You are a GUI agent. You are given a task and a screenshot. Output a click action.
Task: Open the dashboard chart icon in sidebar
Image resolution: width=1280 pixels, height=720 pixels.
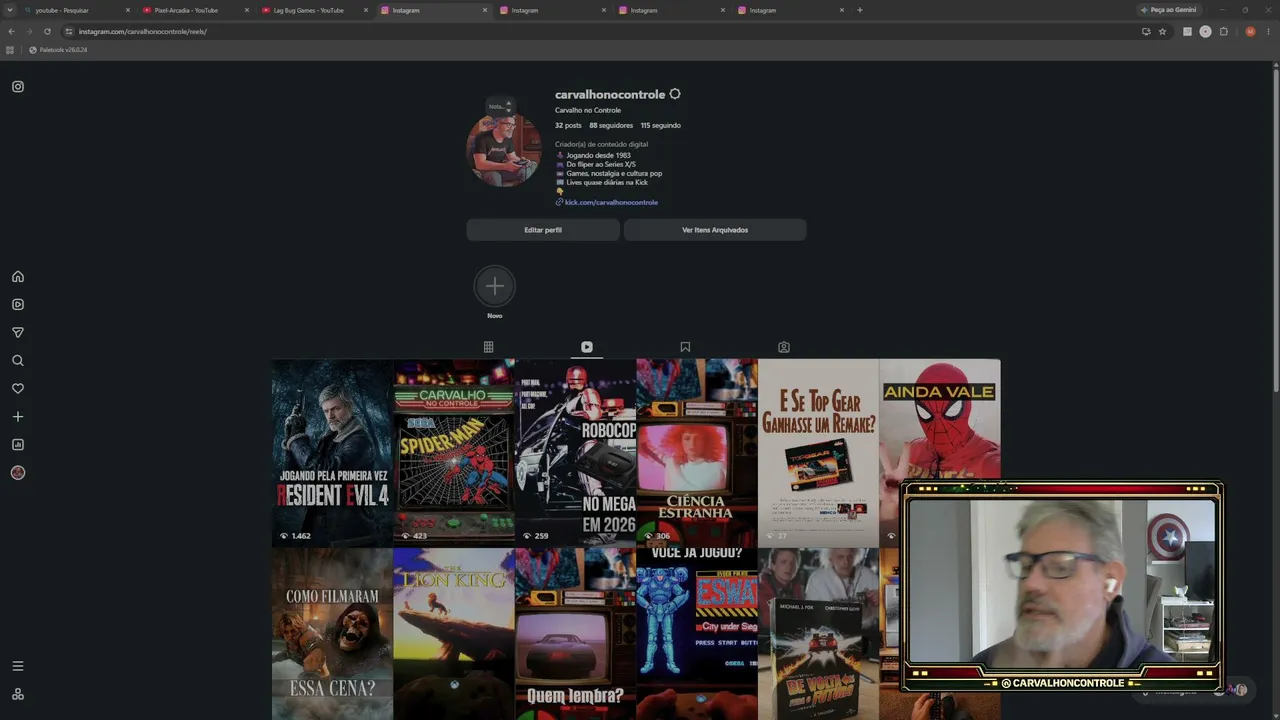18,445
